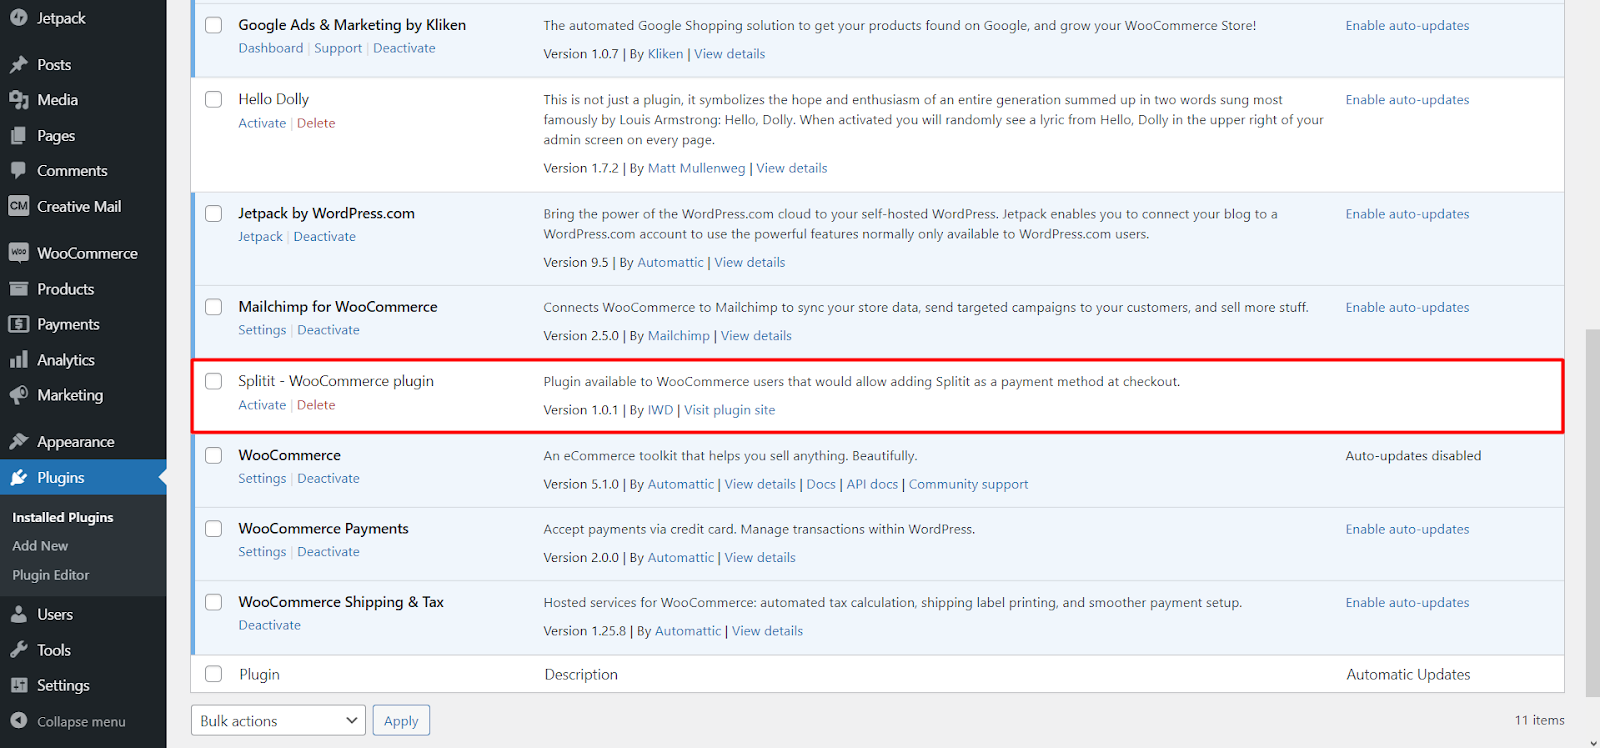Check the WooCommerce Shipping & Tax checkbox
This screenshot has height=748, width=1600.
(214, 602)
